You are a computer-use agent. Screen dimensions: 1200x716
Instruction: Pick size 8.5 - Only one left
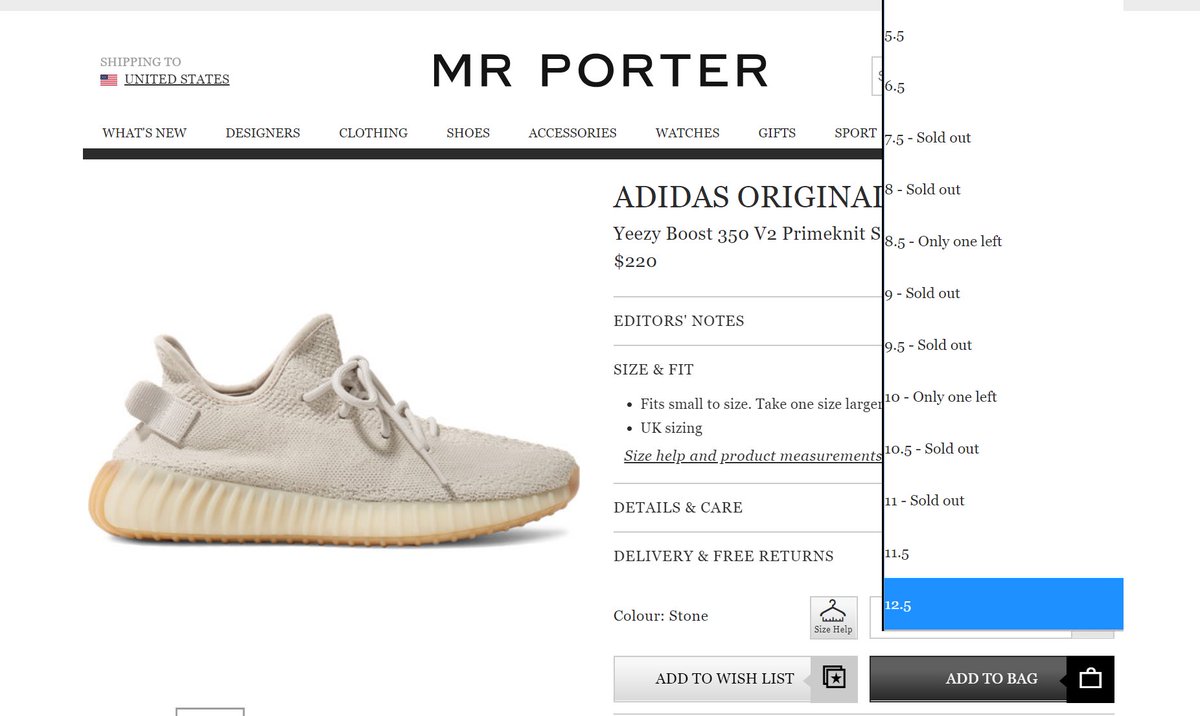(1003, 241)
